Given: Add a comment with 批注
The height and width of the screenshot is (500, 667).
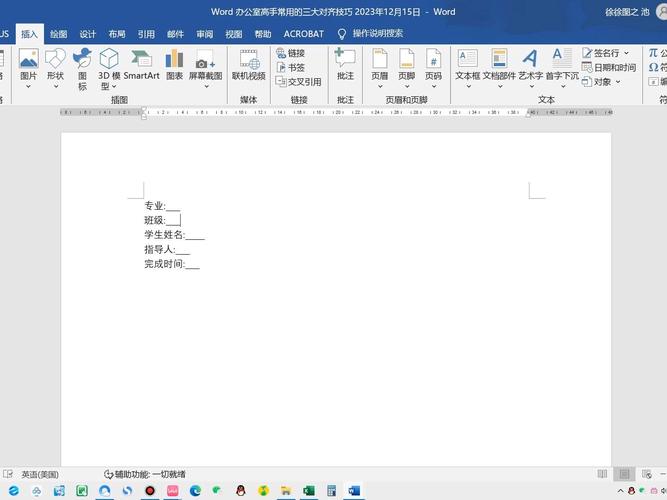Looking at the screenshot, I should pos(345,64).
